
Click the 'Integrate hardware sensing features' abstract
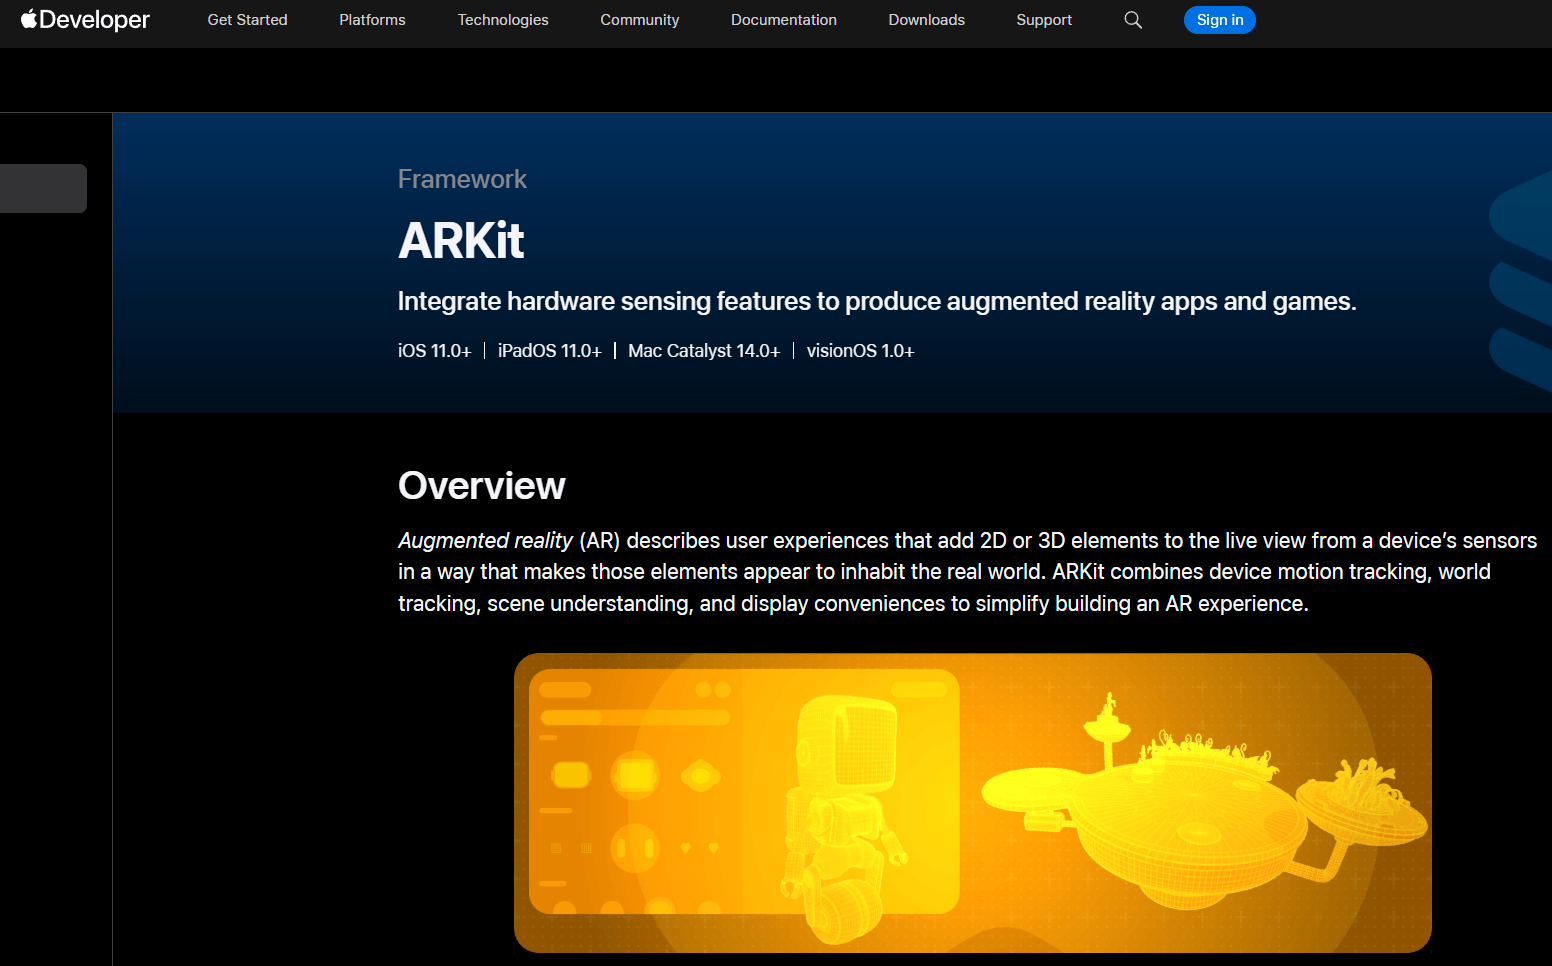point(877,301)
